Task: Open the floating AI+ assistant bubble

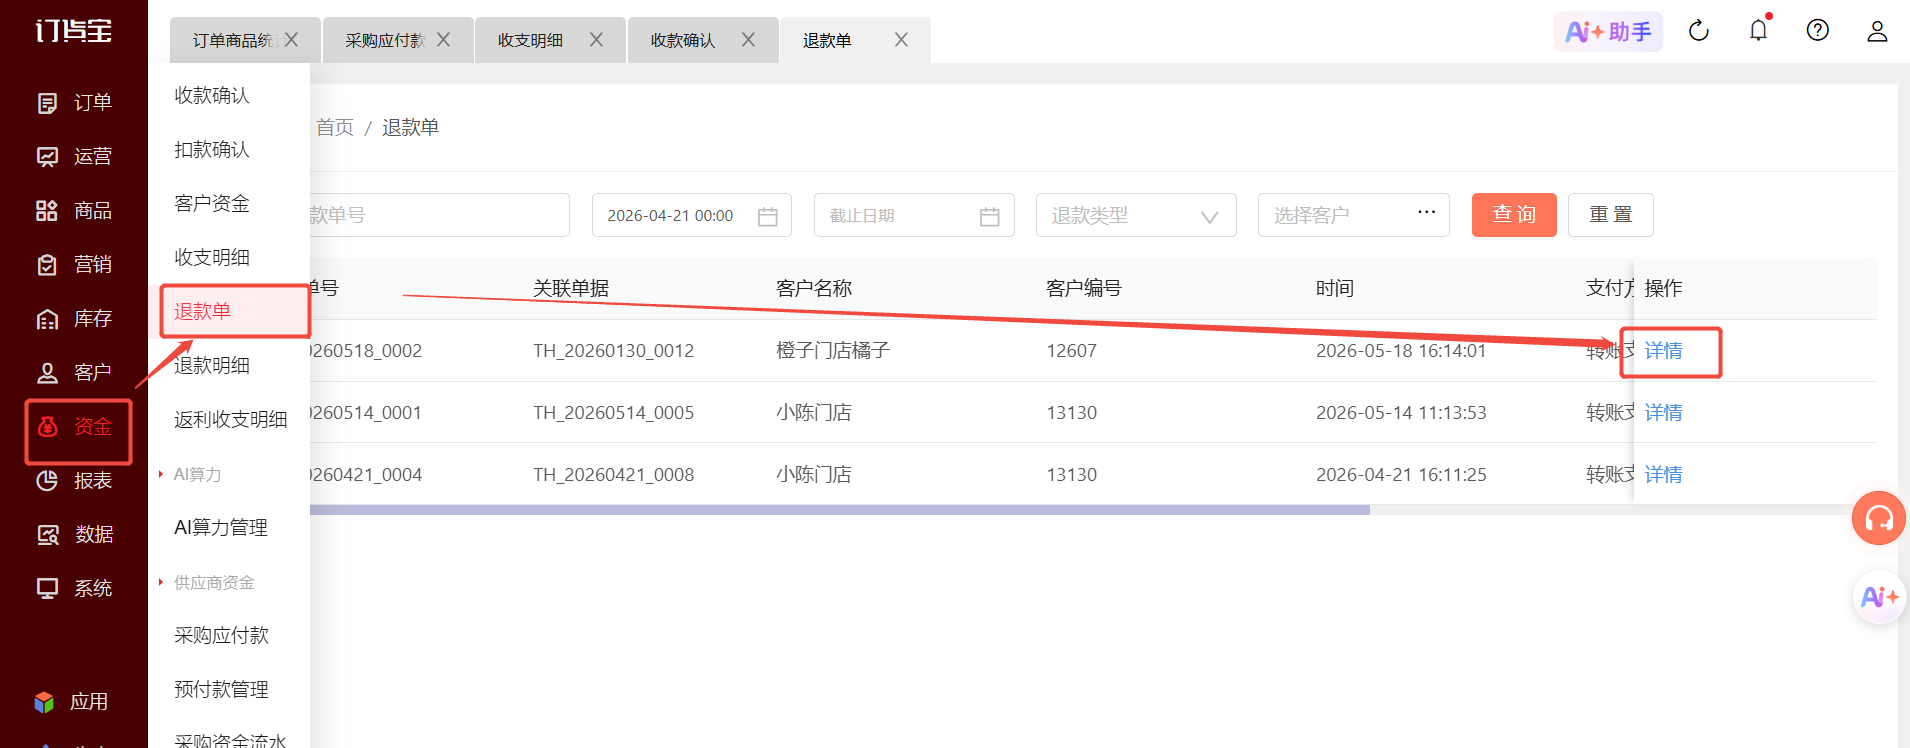Action: pos(1879,597)
